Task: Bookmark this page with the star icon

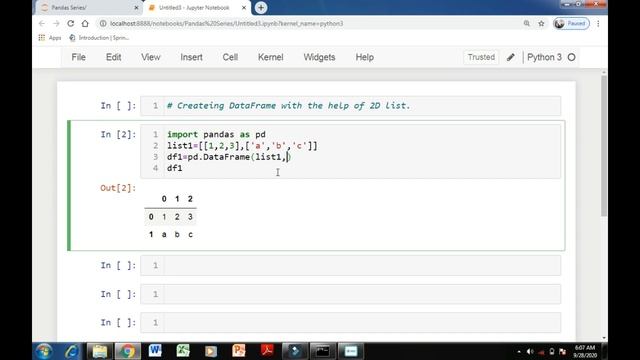Action: coord(541,24)
